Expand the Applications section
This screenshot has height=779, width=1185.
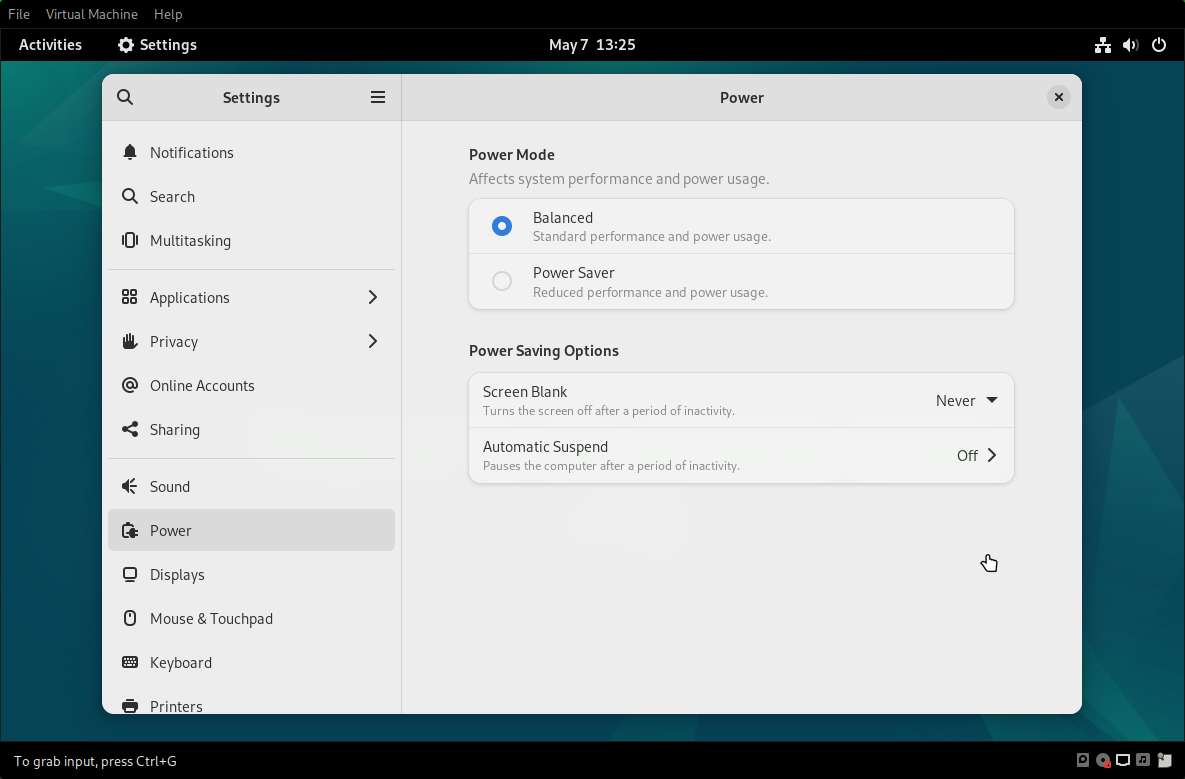372,297
